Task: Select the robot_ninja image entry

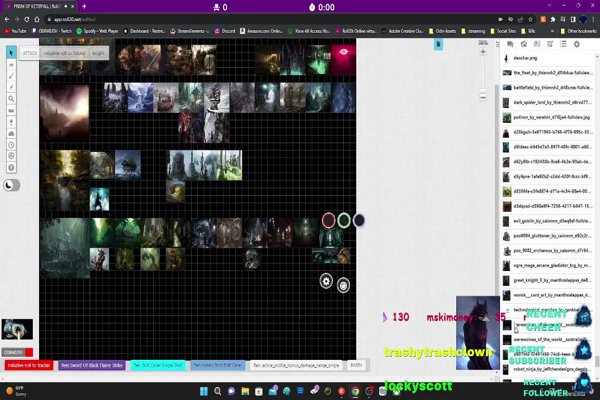Action: 548,369
